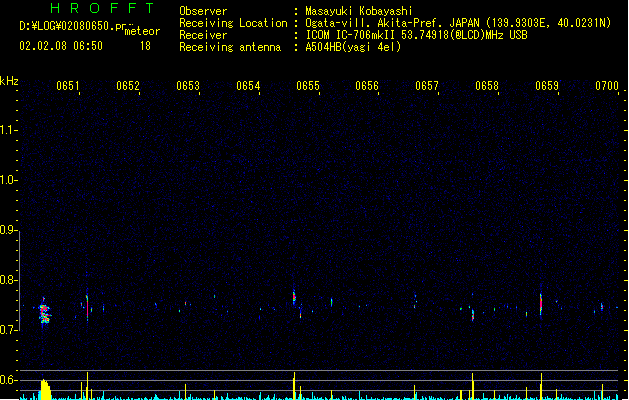The width and height of the screenshot is (629, 400).
Task: Click the 0653 time axis marker
Action: coord(188,86)
